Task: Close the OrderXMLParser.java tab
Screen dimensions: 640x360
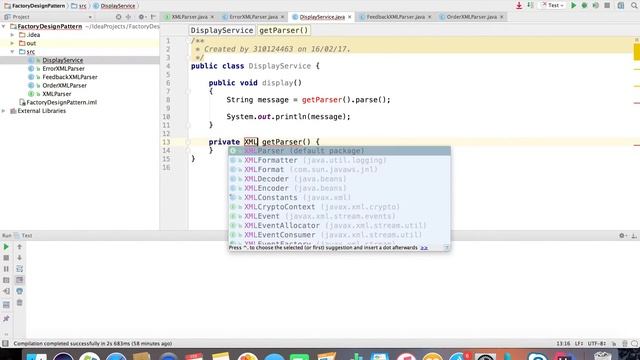Action: [x=501, y=17]
